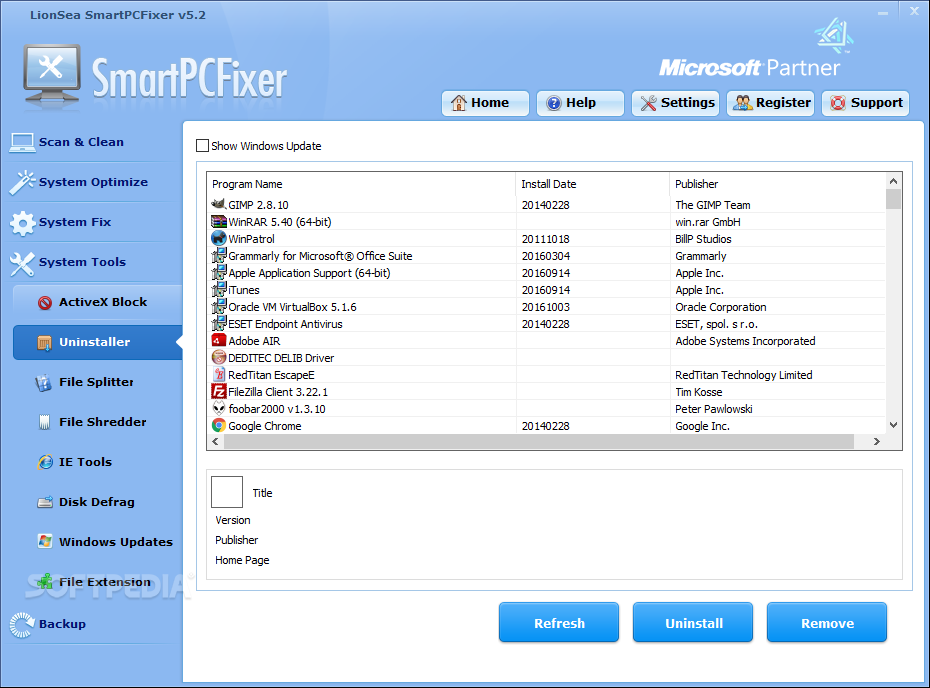Click the horizontal scroll left arrow
Screen dimensions: 930x688
coord(215,442)
